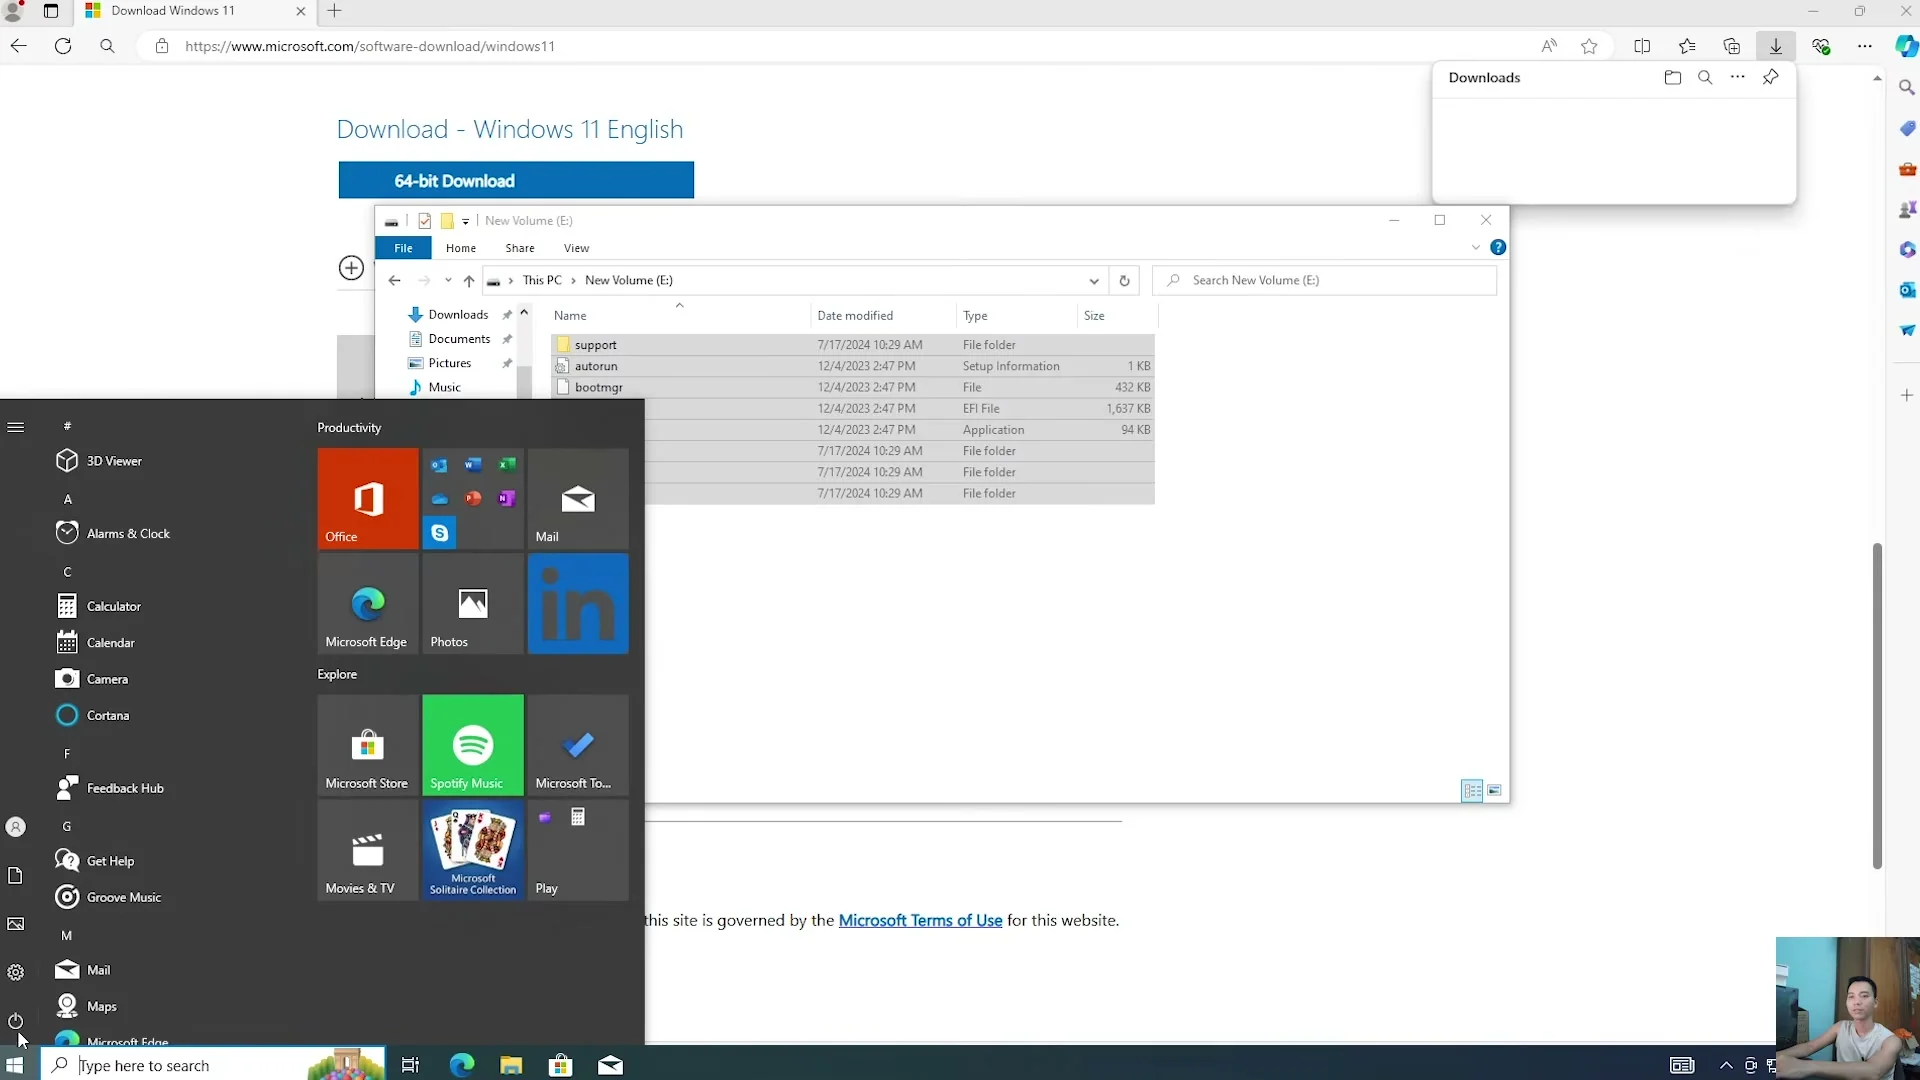Viewport: 1920px width, 1080px height.
Task: Select Downloads in Explorer quick access
Action: (458, 315)
